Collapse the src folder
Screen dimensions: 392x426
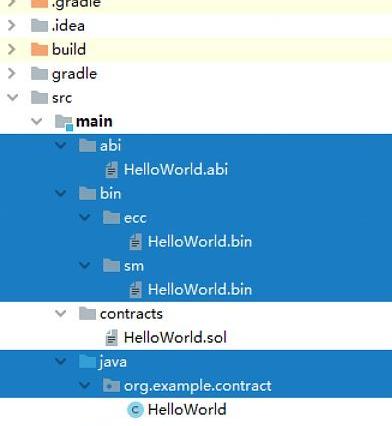coord(12,97)
